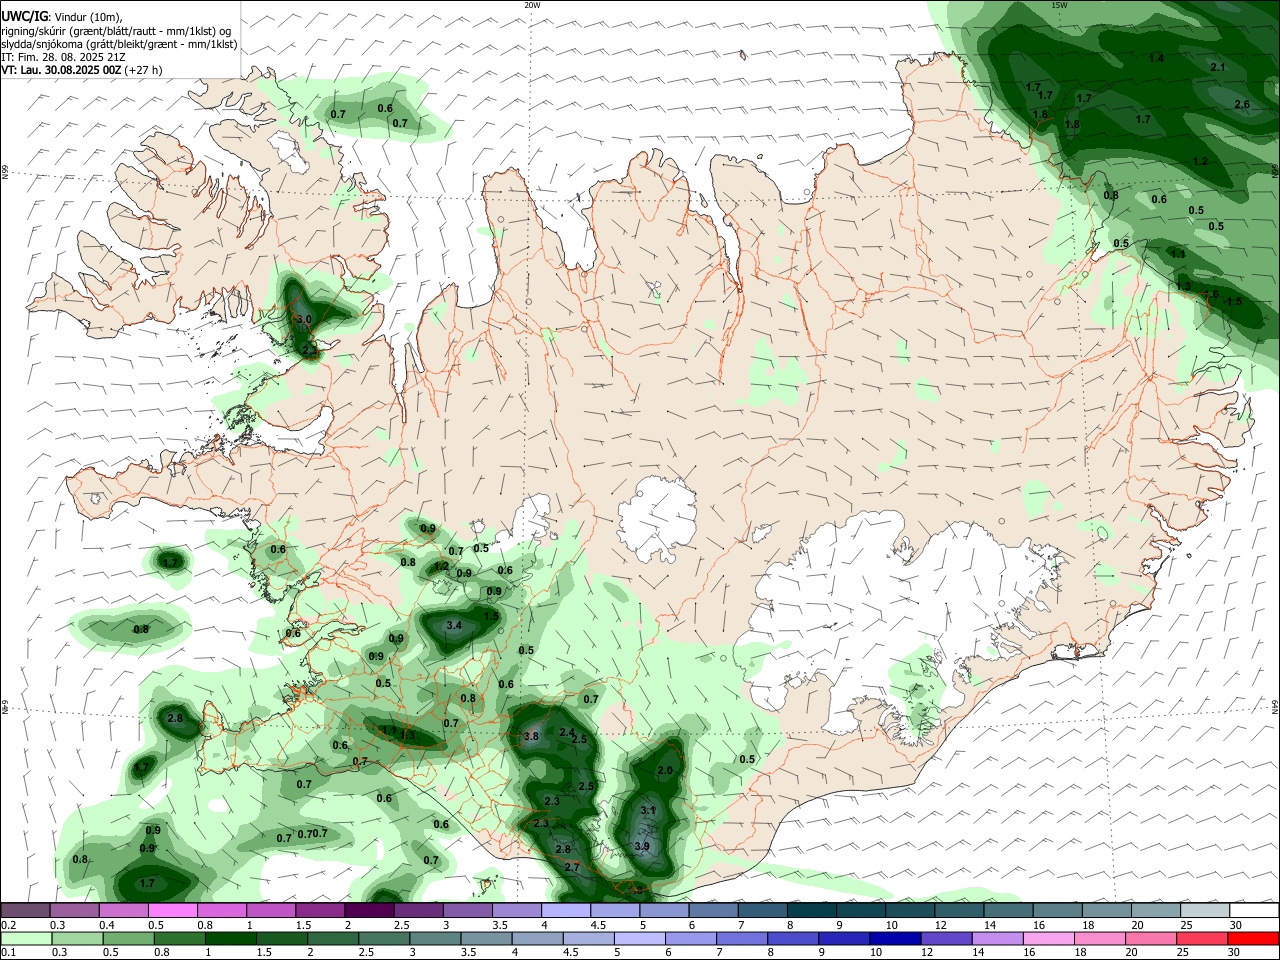The height and width of the screenshot is (960, 1280).
Task: Select the white 30 swatch in top legend row
Action: coord(1254,910)
